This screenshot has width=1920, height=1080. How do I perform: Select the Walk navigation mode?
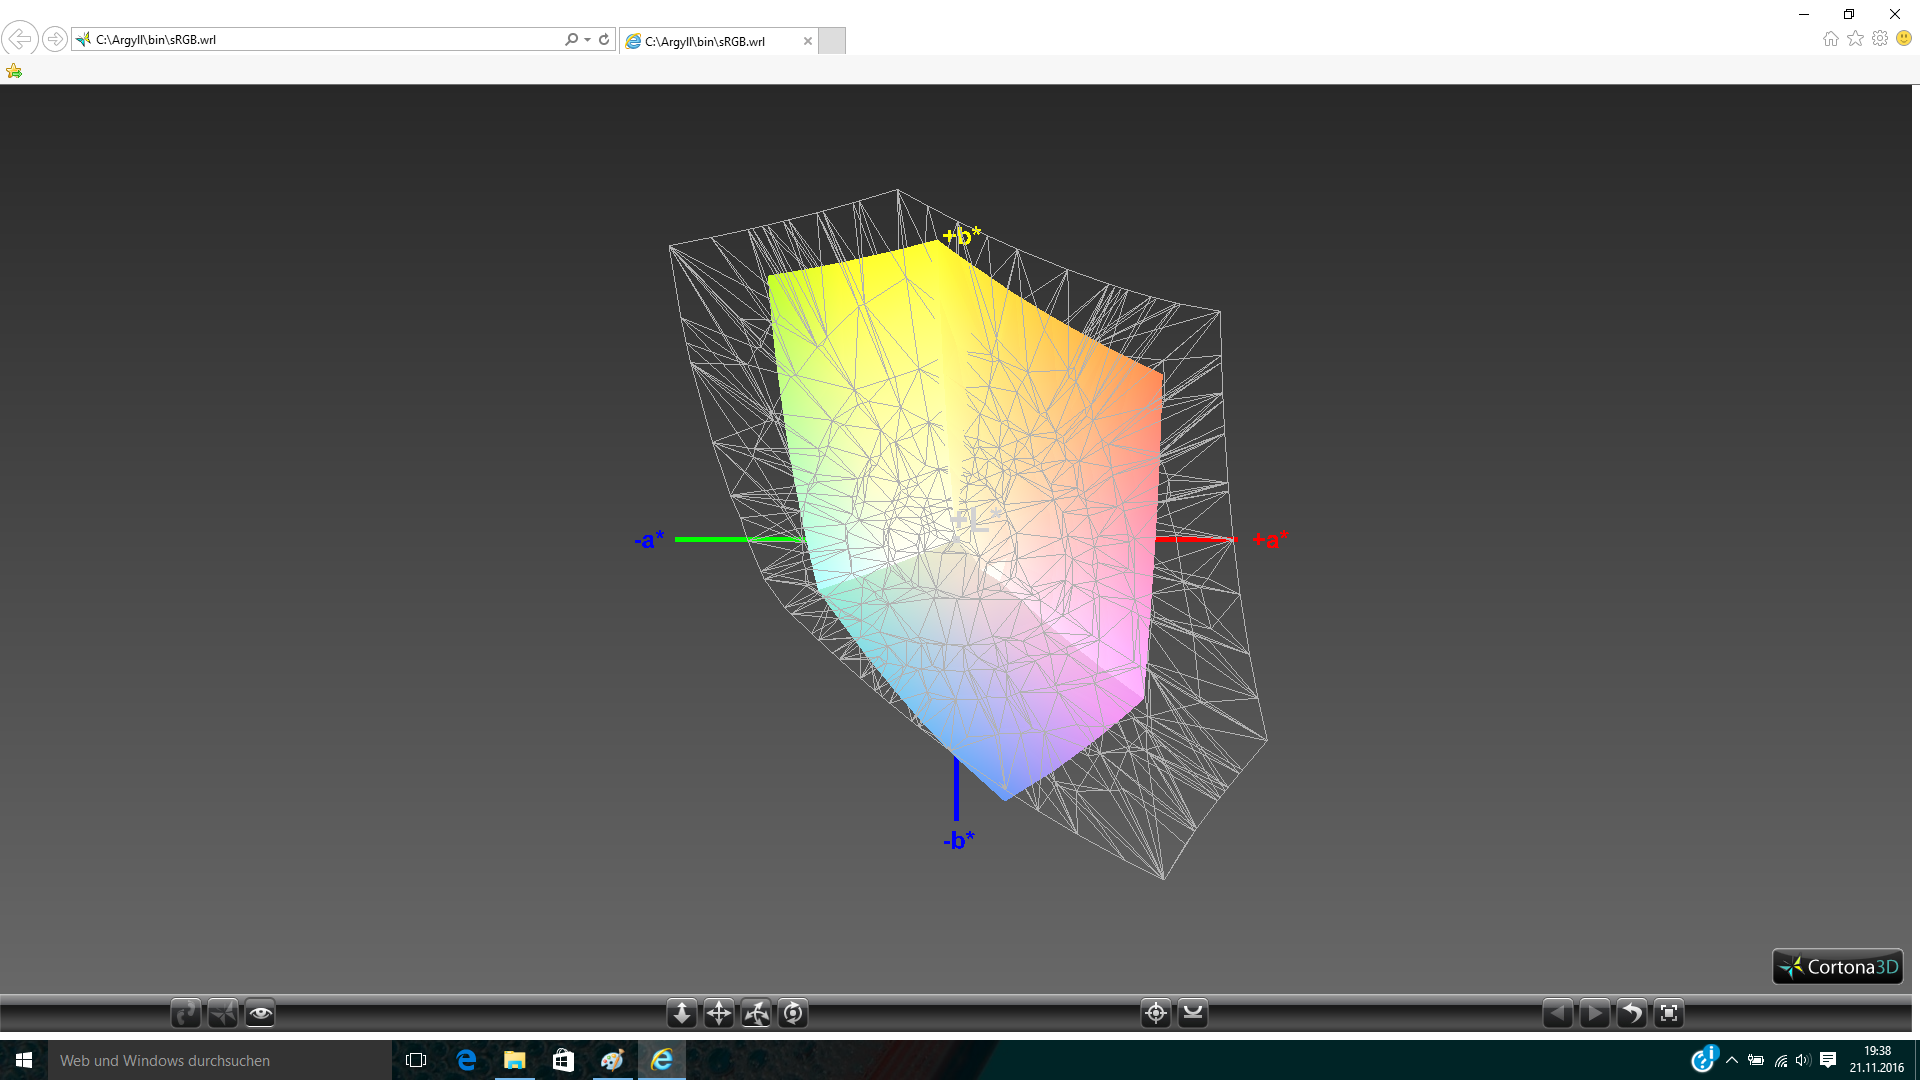pyautogui.click(x=186, y=1013)
